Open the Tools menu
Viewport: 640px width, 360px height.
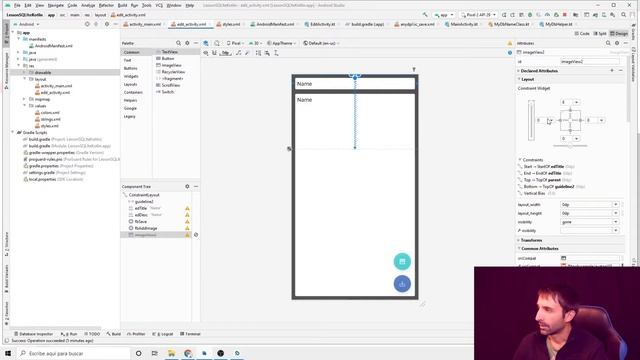pyautogui.click(x=147, y=5)
